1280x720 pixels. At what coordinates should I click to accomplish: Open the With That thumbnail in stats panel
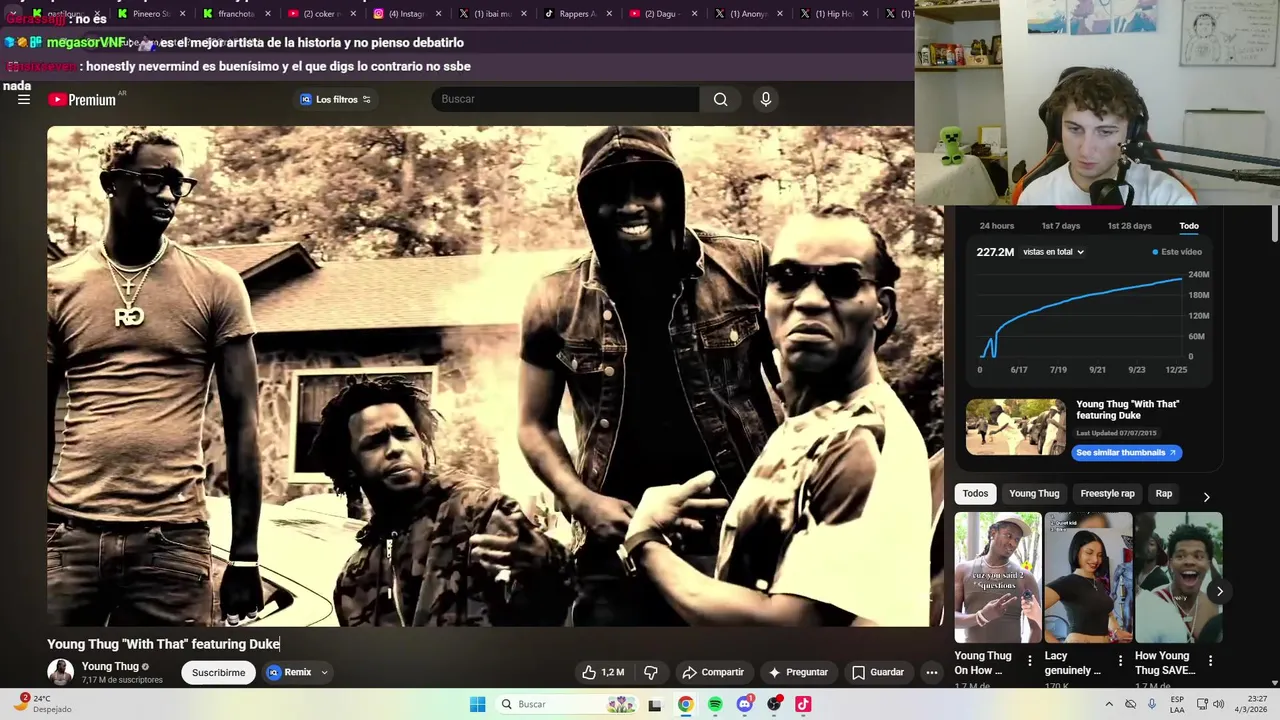pos(1015,427)
